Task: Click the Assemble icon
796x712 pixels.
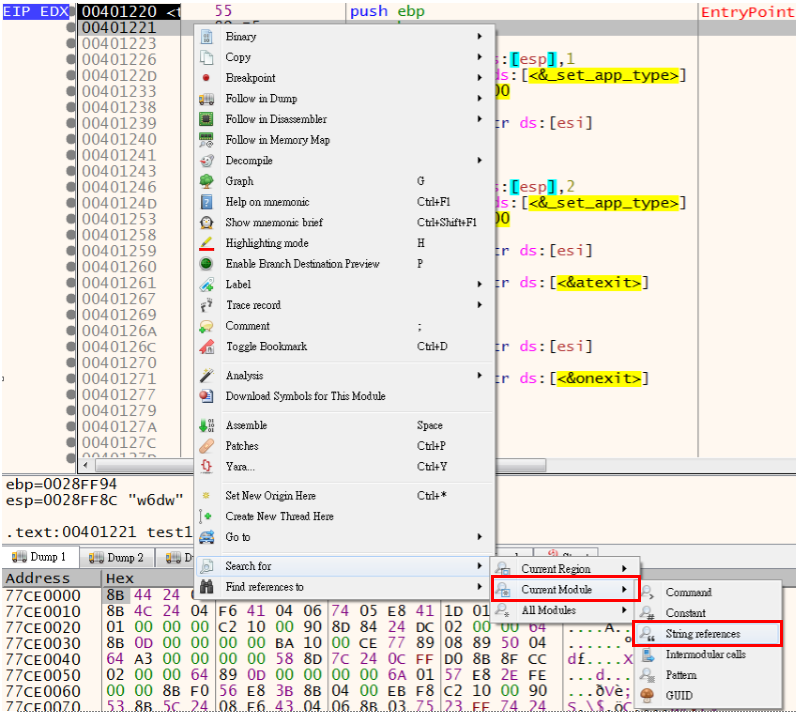Action: coord(206,425)
